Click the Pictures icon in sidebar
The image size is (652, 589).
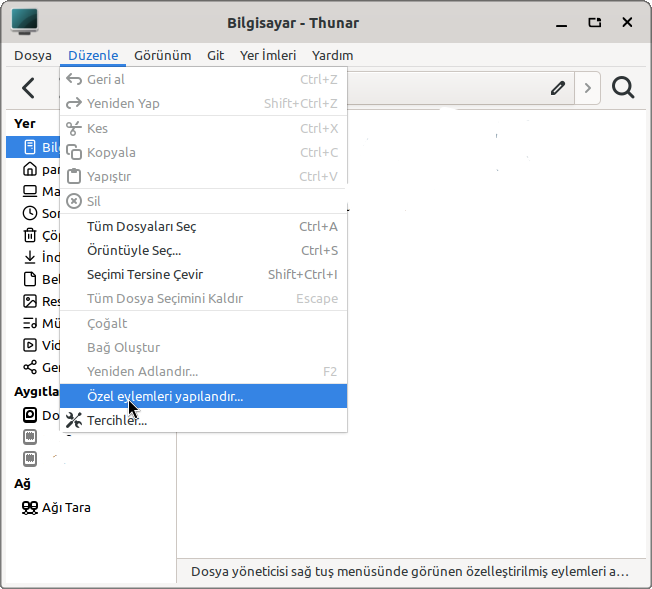coord(29,301)
